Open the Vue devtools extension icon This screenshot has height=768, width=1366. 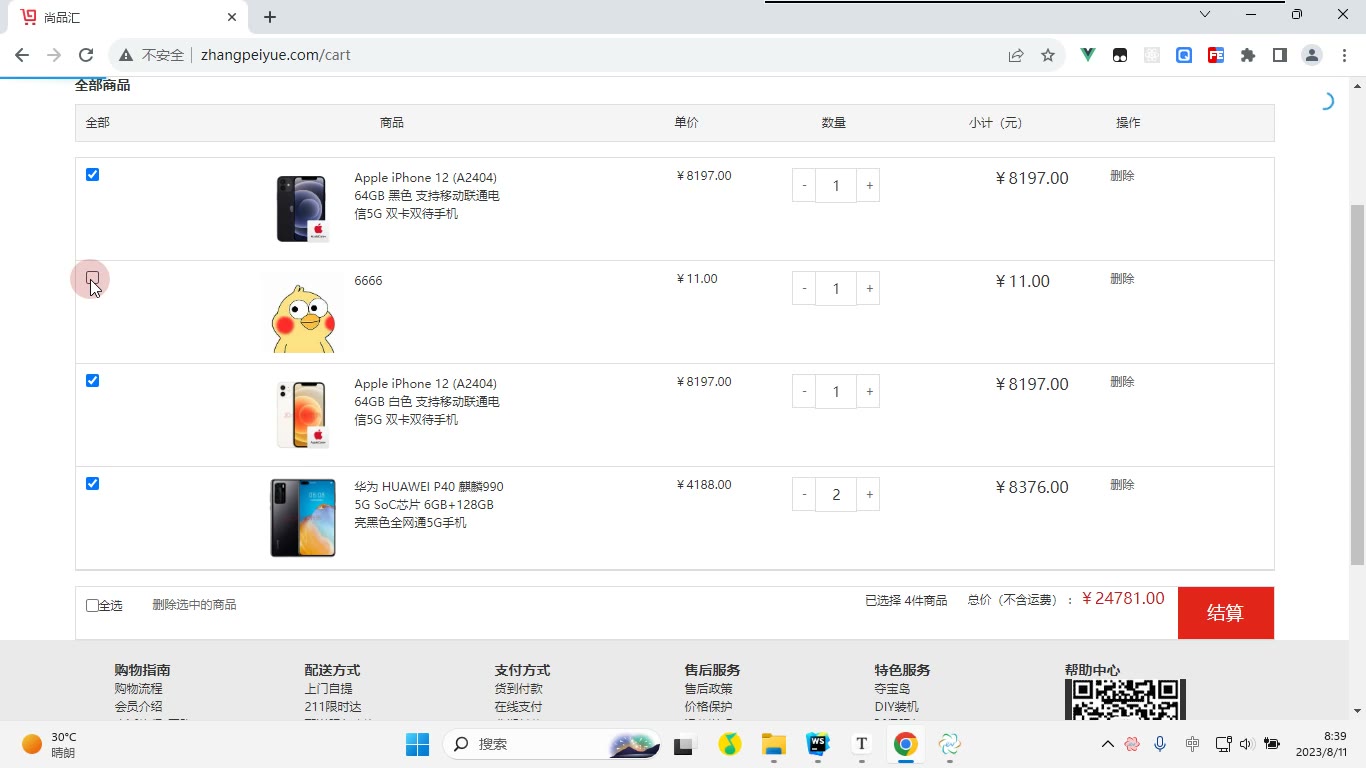click(x=1088, y=55)
